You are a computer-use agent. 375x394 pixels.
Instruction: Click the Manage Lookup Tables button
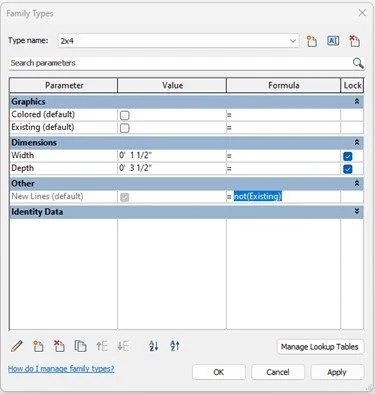(320, 347)
